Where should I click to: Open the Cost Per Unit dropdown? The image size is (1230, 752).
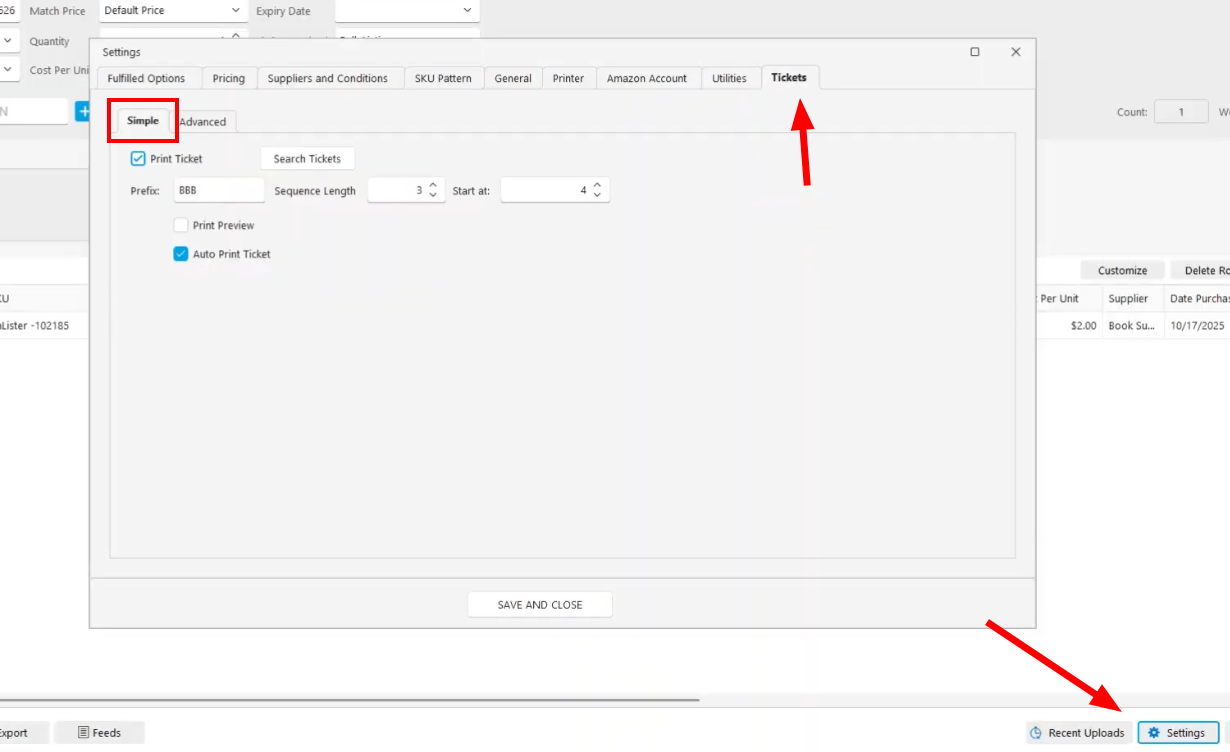[x=7, y=71]
